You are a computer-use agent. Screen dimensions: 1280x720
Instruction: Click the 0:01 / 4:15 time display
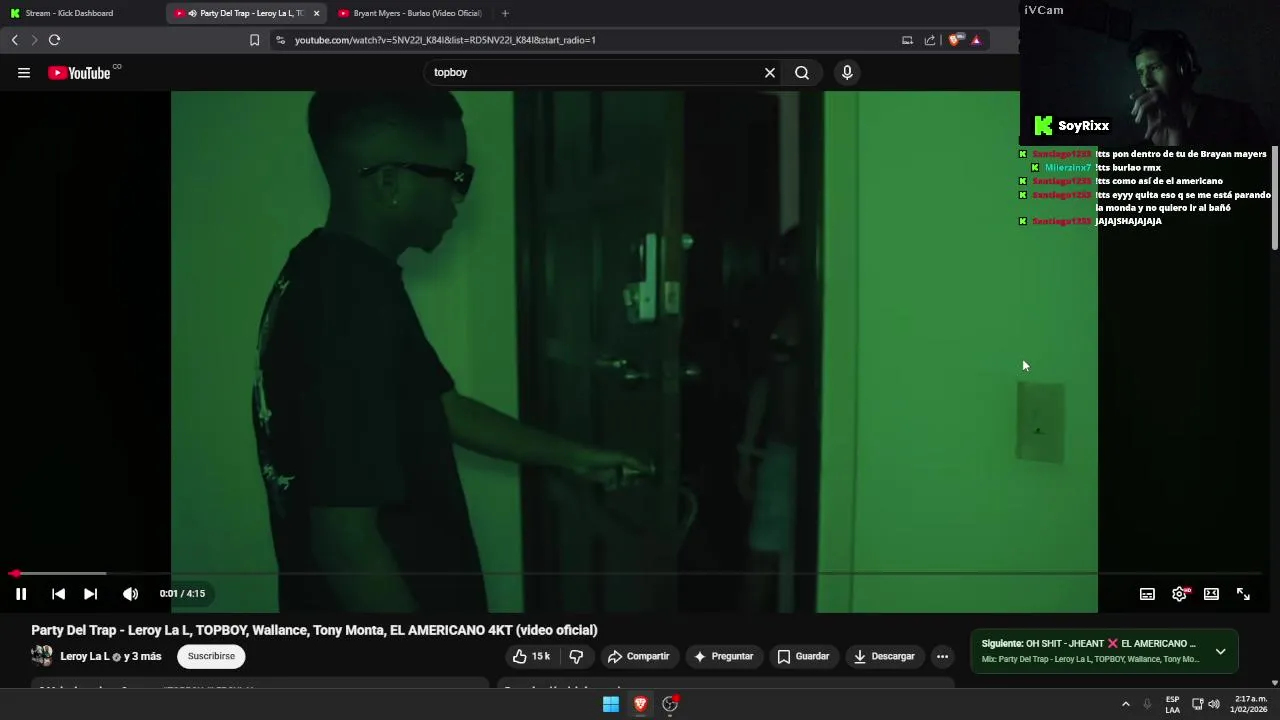coord(182,594)
